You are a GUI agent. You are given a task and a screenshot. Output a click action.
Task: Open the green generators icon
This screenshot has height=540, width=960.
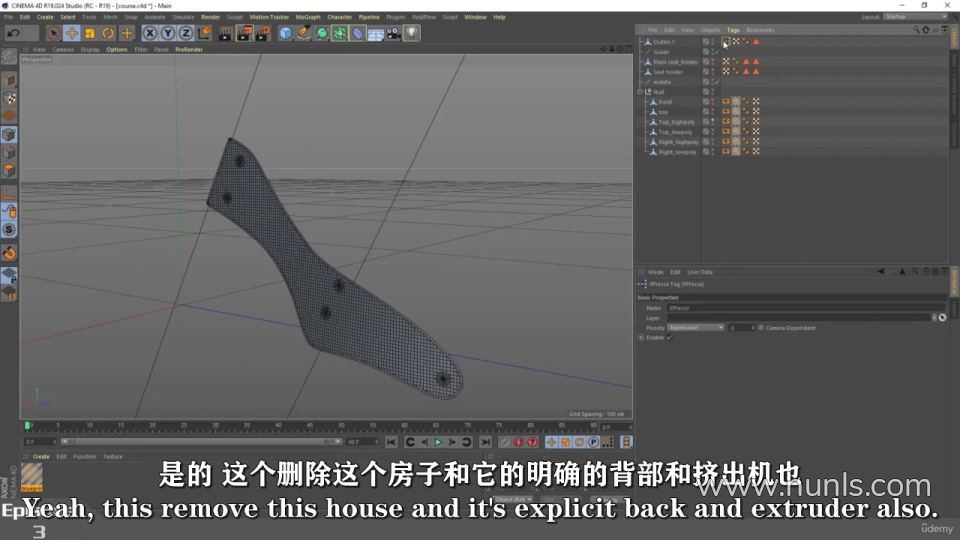(321, 33)
